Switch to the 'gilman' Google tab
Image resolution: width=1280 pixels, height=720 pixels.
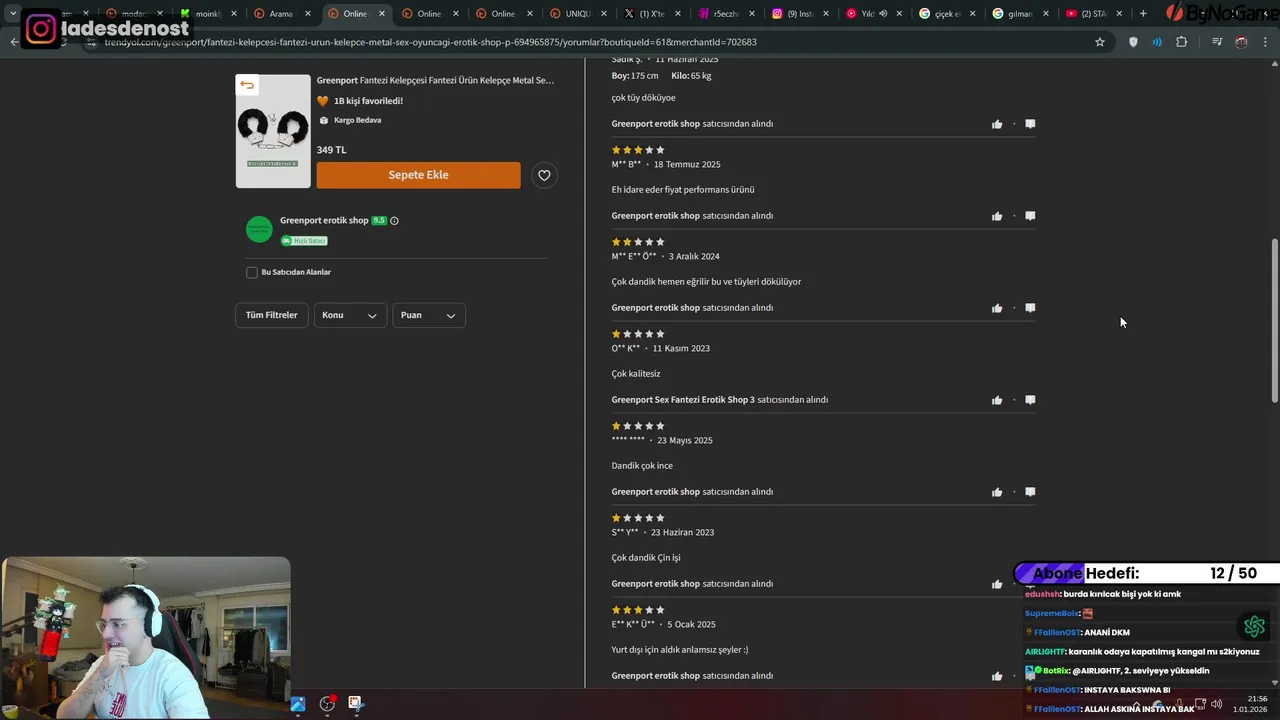(1021, 14)
